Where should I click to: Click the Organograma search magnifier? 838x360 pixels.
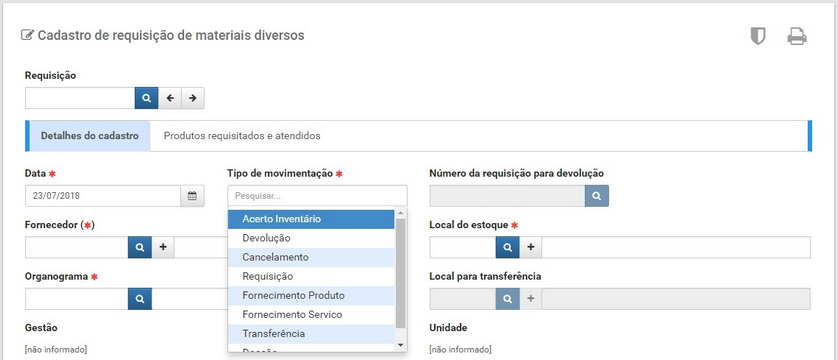tap(140, 299)
